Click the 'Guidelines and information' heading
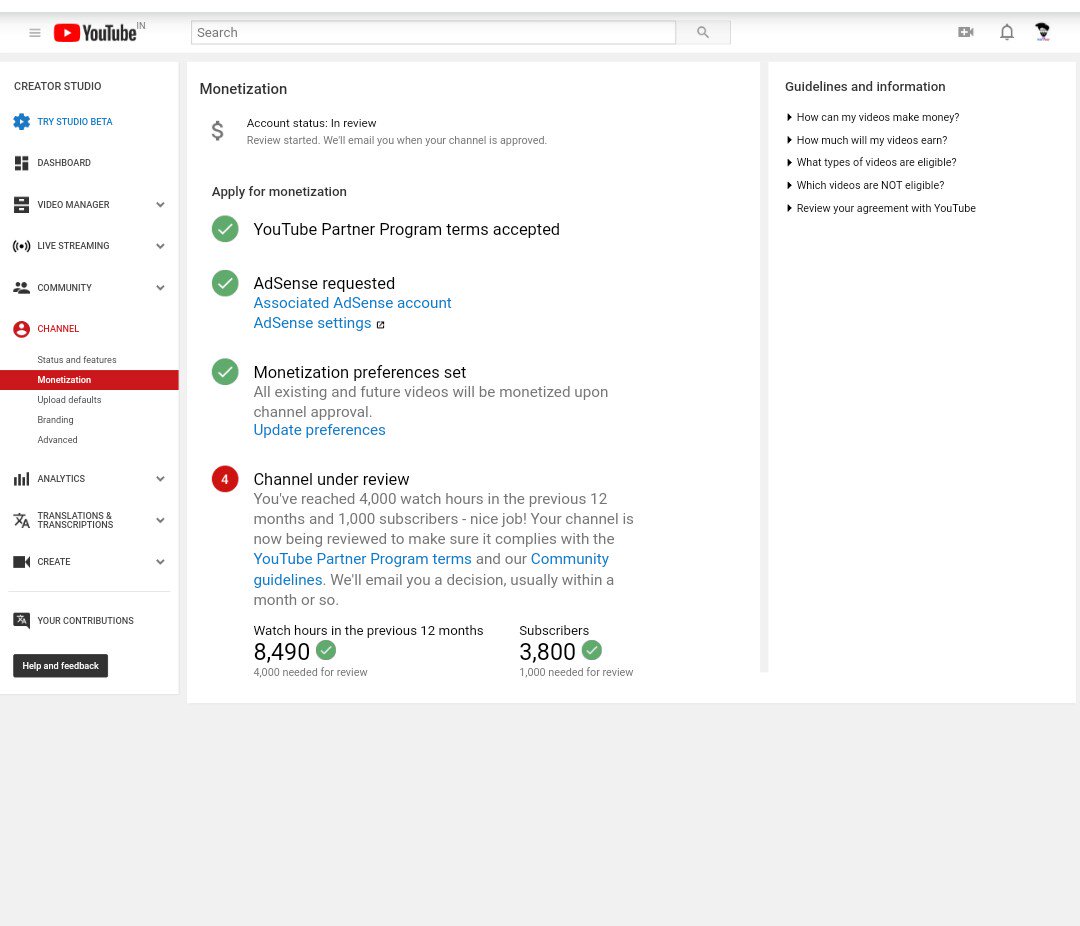The image size is (1080, 926). 865,87
